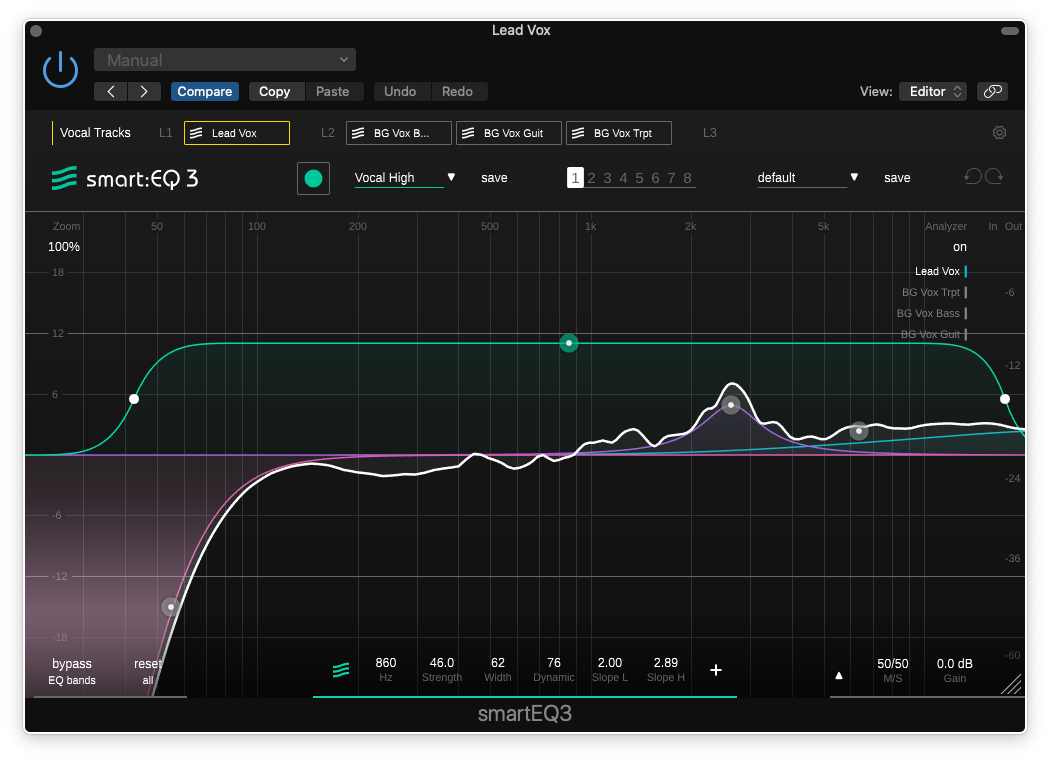Click the 860 Hz frequency value
The height and width of the screenshot is (761, 1050).
click(x=386, y=663)
